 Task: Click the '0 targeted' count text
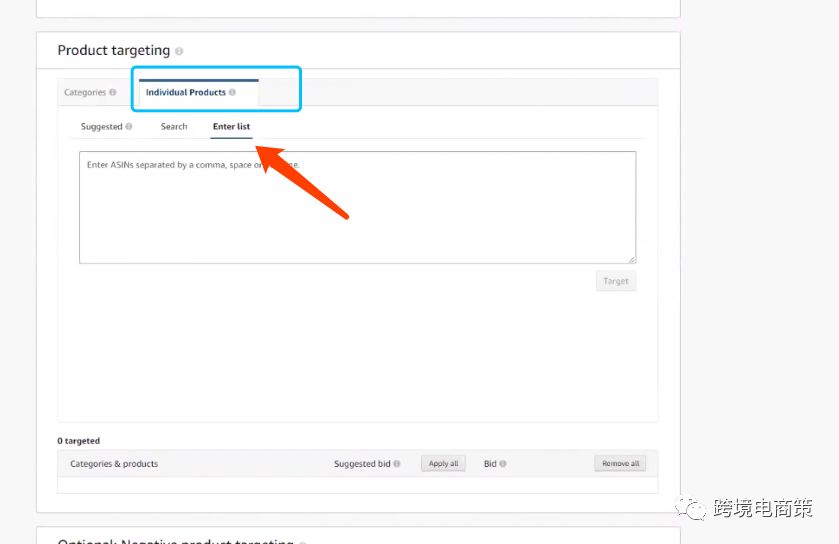click(x=79, y=441)
